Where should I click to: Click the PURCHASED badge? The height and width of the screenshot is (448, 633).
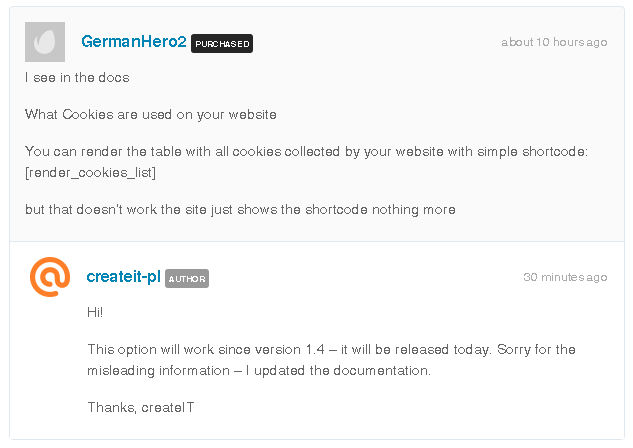222,44
